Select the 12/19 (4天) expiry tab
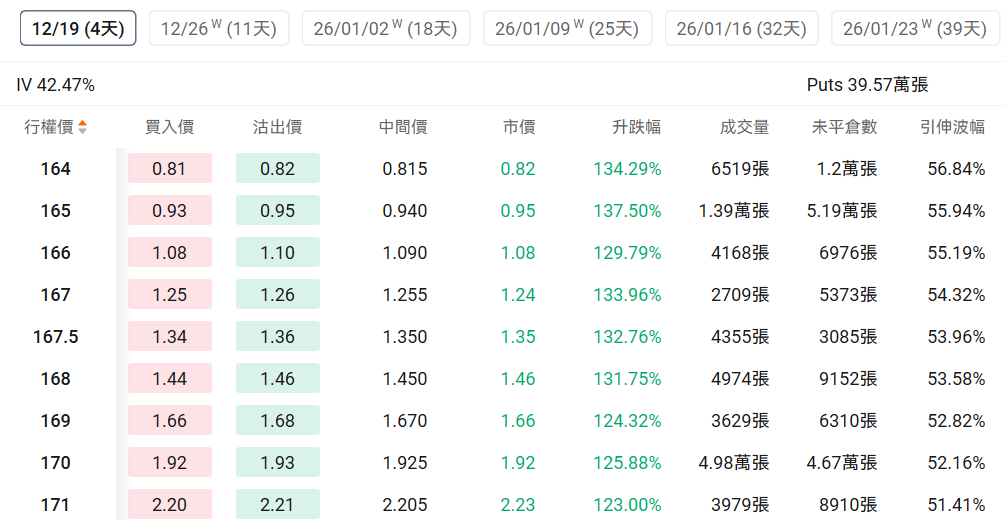Viewport: 1005px width, 520px height. 78,28
